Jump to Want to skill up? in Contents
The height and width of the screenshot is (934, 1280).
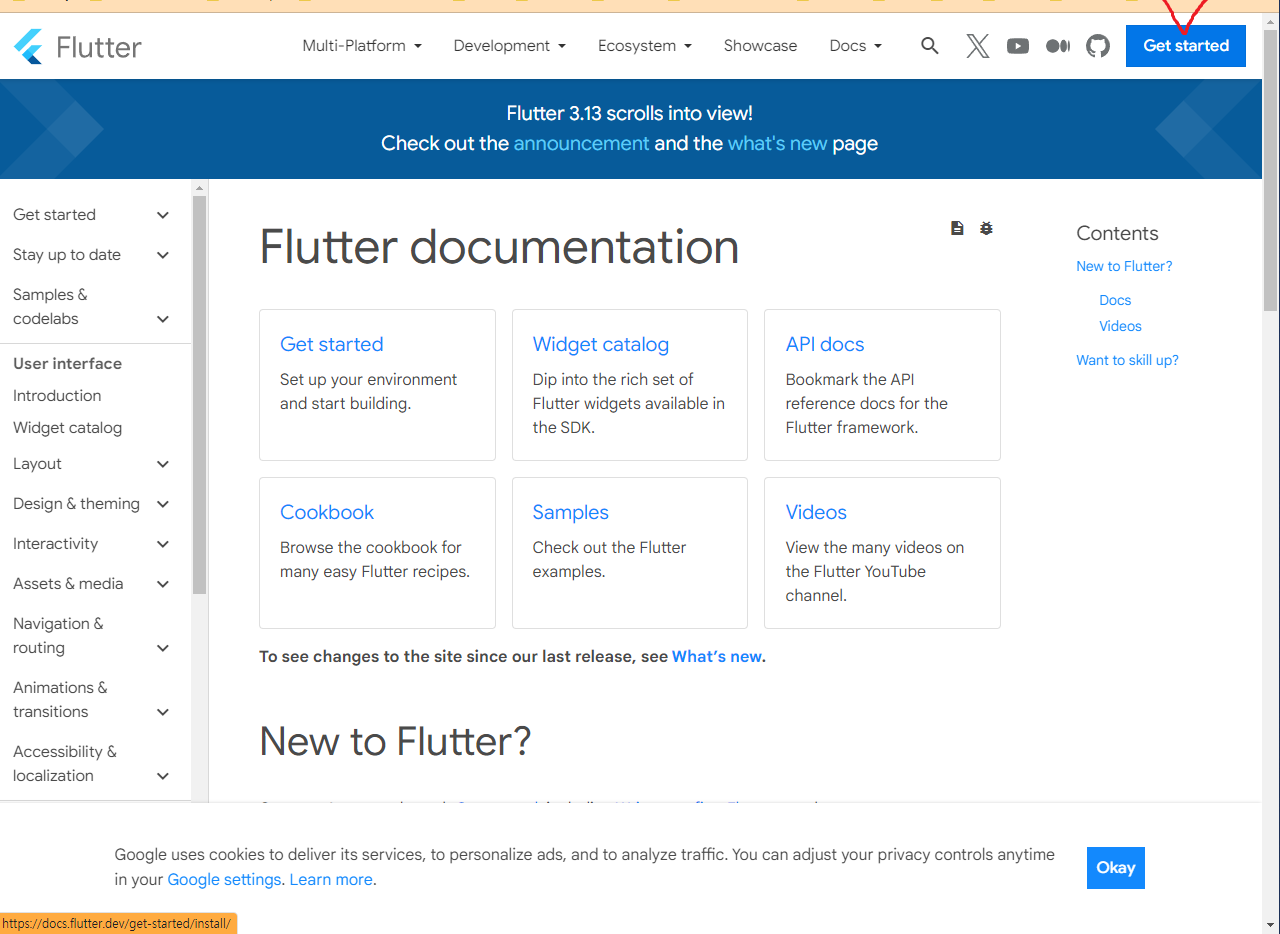(x=1127, y=360)
